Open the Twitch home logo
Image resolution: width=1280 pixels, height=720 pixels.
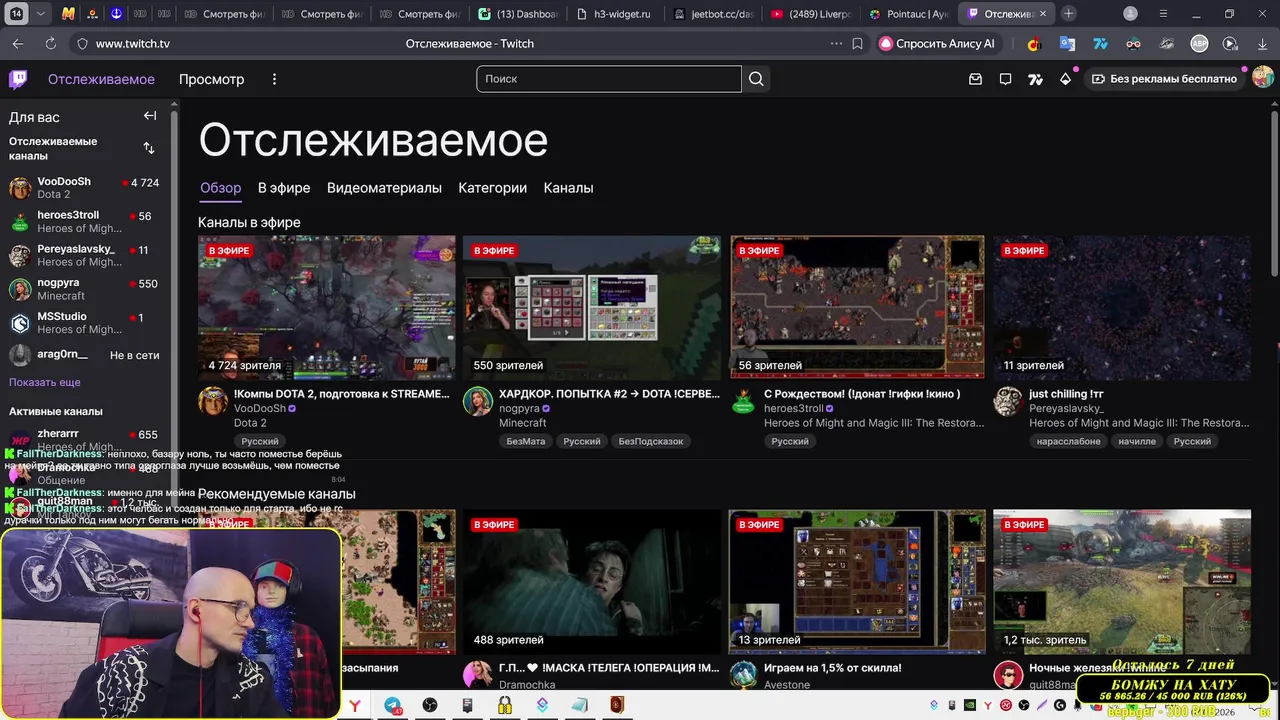pyautogui.click(x=18, y=79)
